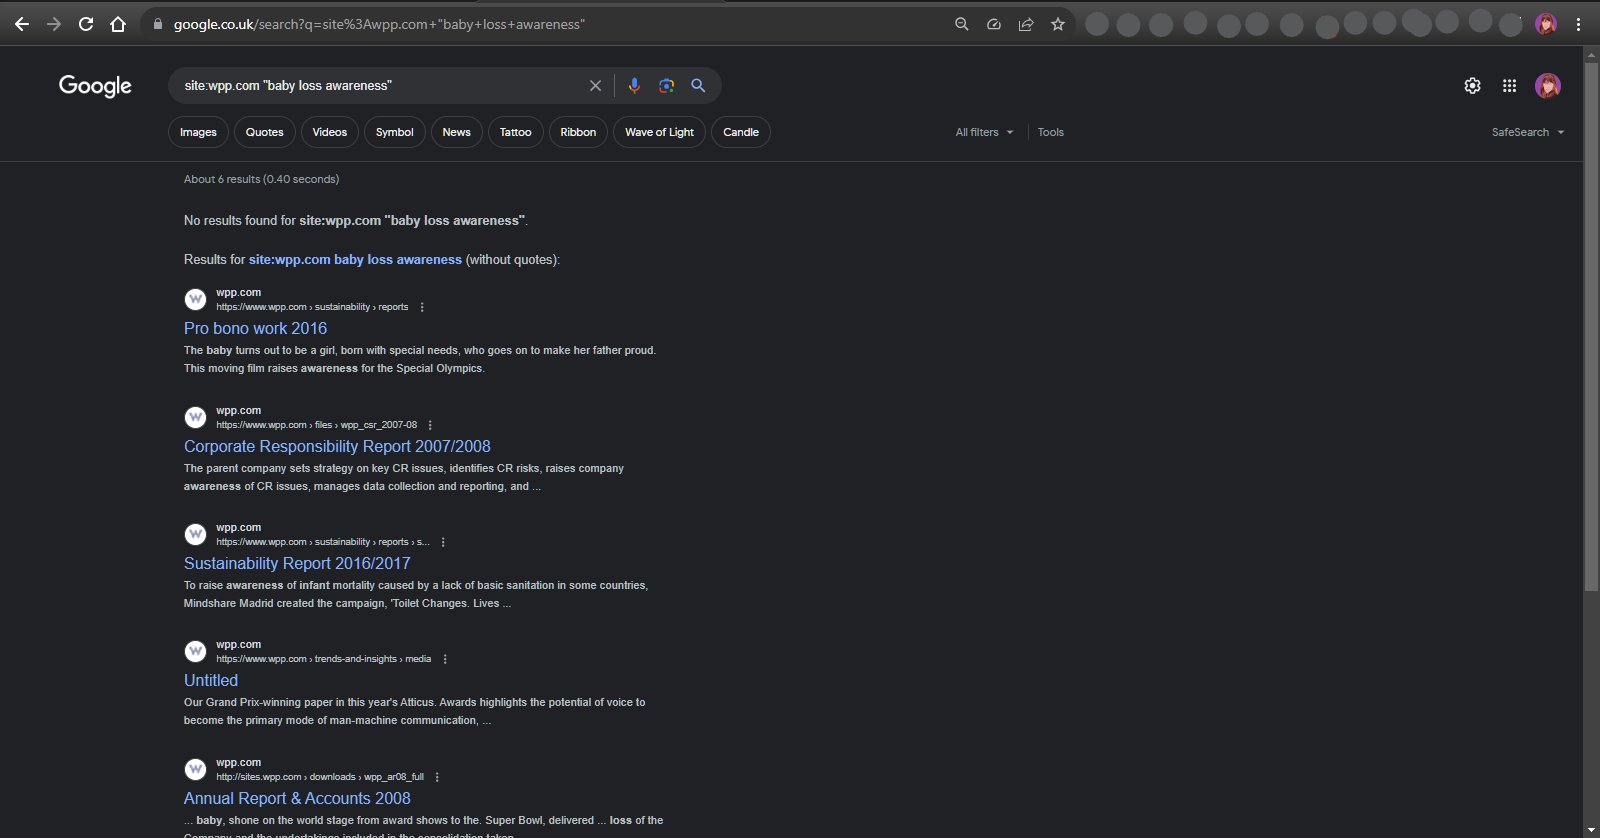
Task: Switch to Videos results
Action: [330, 132]
